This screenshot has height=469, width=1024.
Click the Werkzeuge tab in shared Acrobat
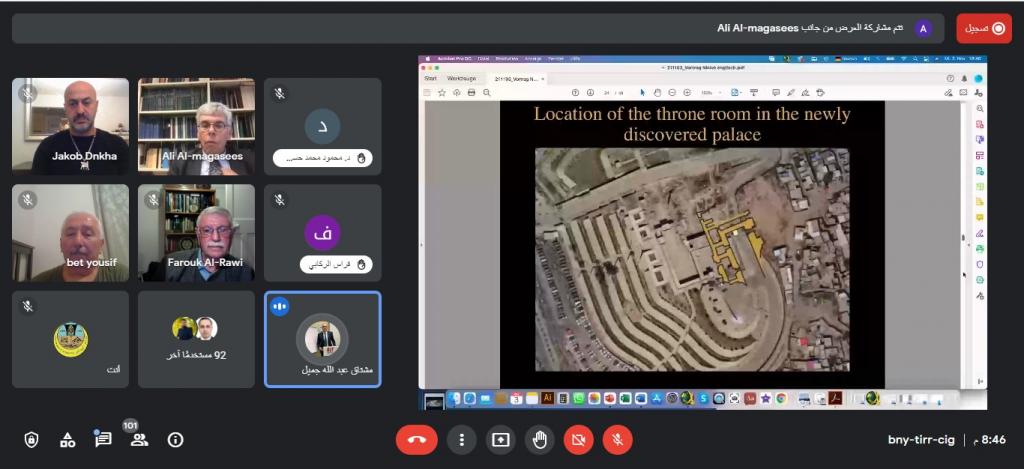pyautogui.click(x=461, y=78)
